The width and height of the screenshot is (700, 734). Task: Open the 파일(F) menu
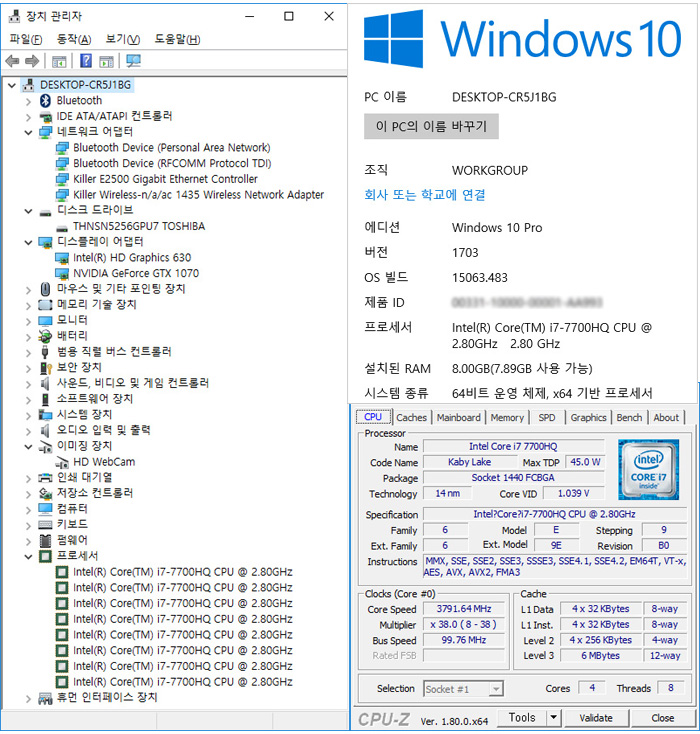pyautogui.click(x=26, y=39)
